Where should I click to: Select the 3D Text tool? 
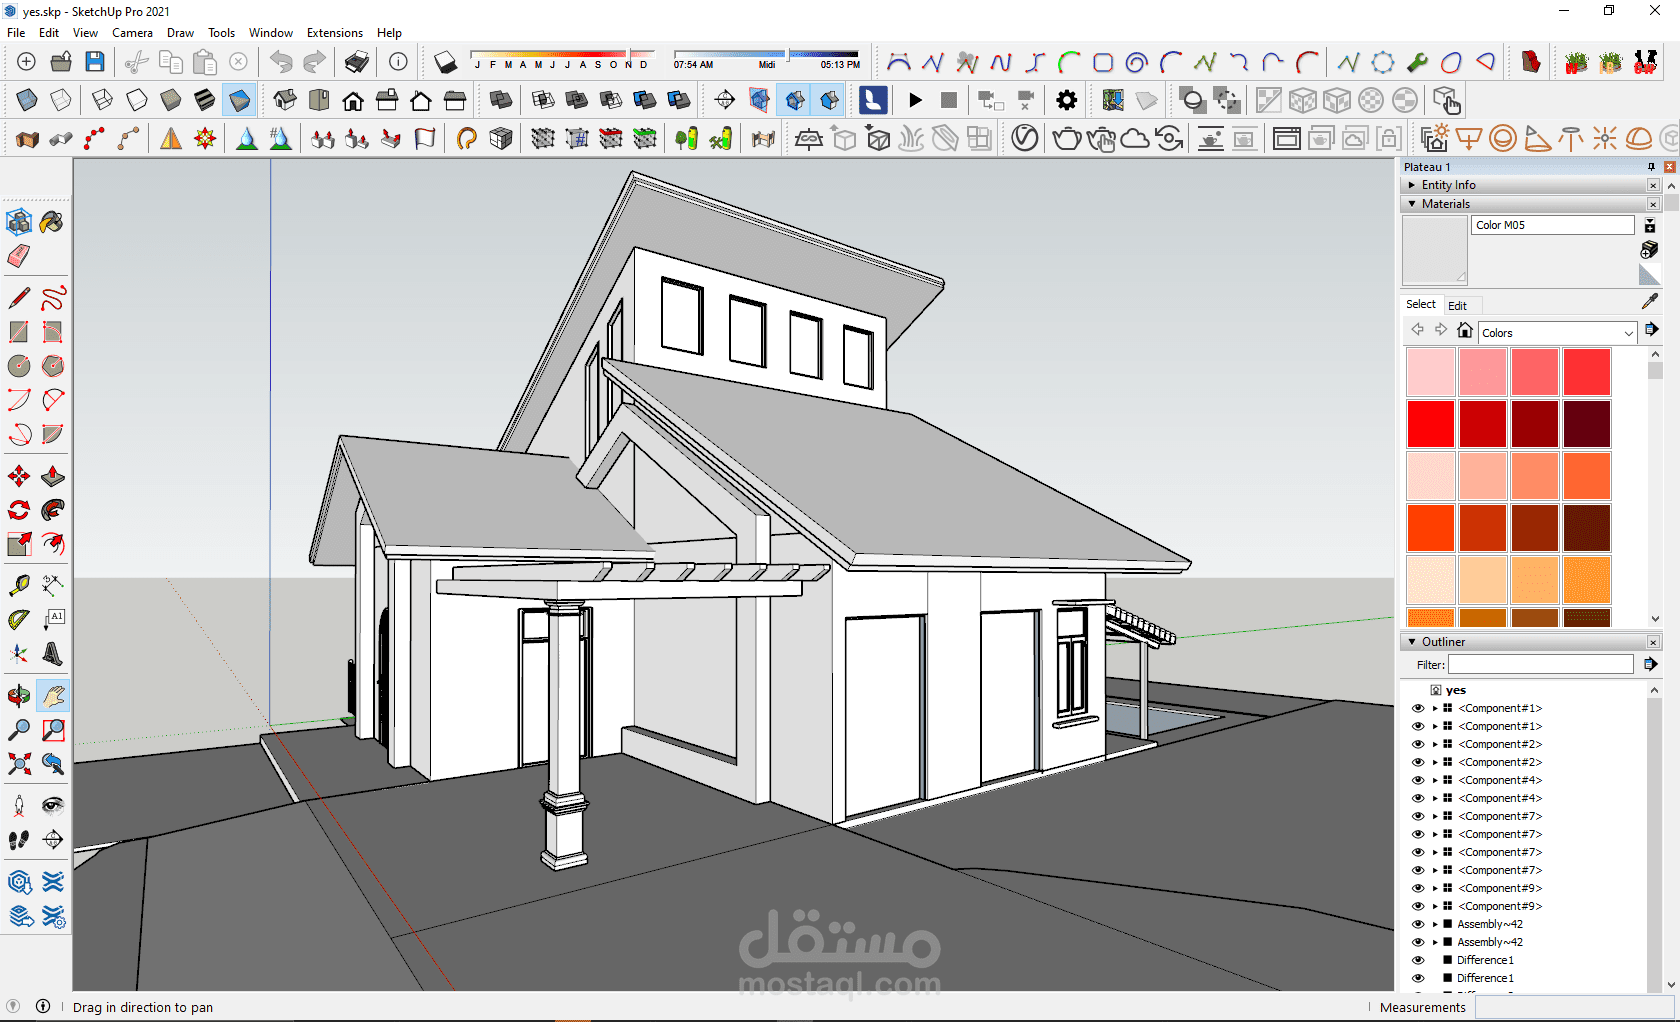click(x=53, y=654)
